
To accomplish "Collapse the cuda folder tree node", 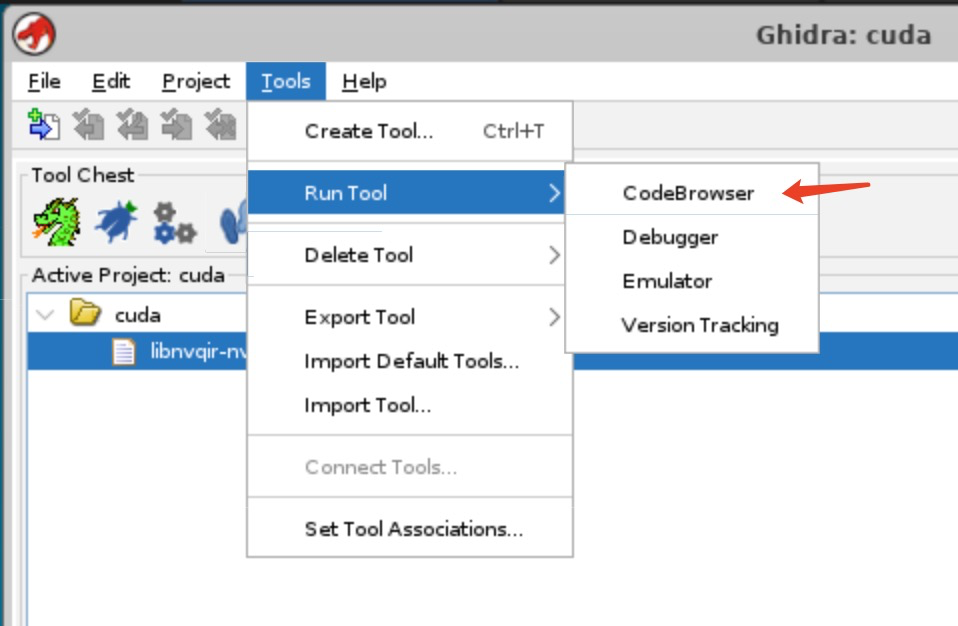I will [x=45, y=315].
